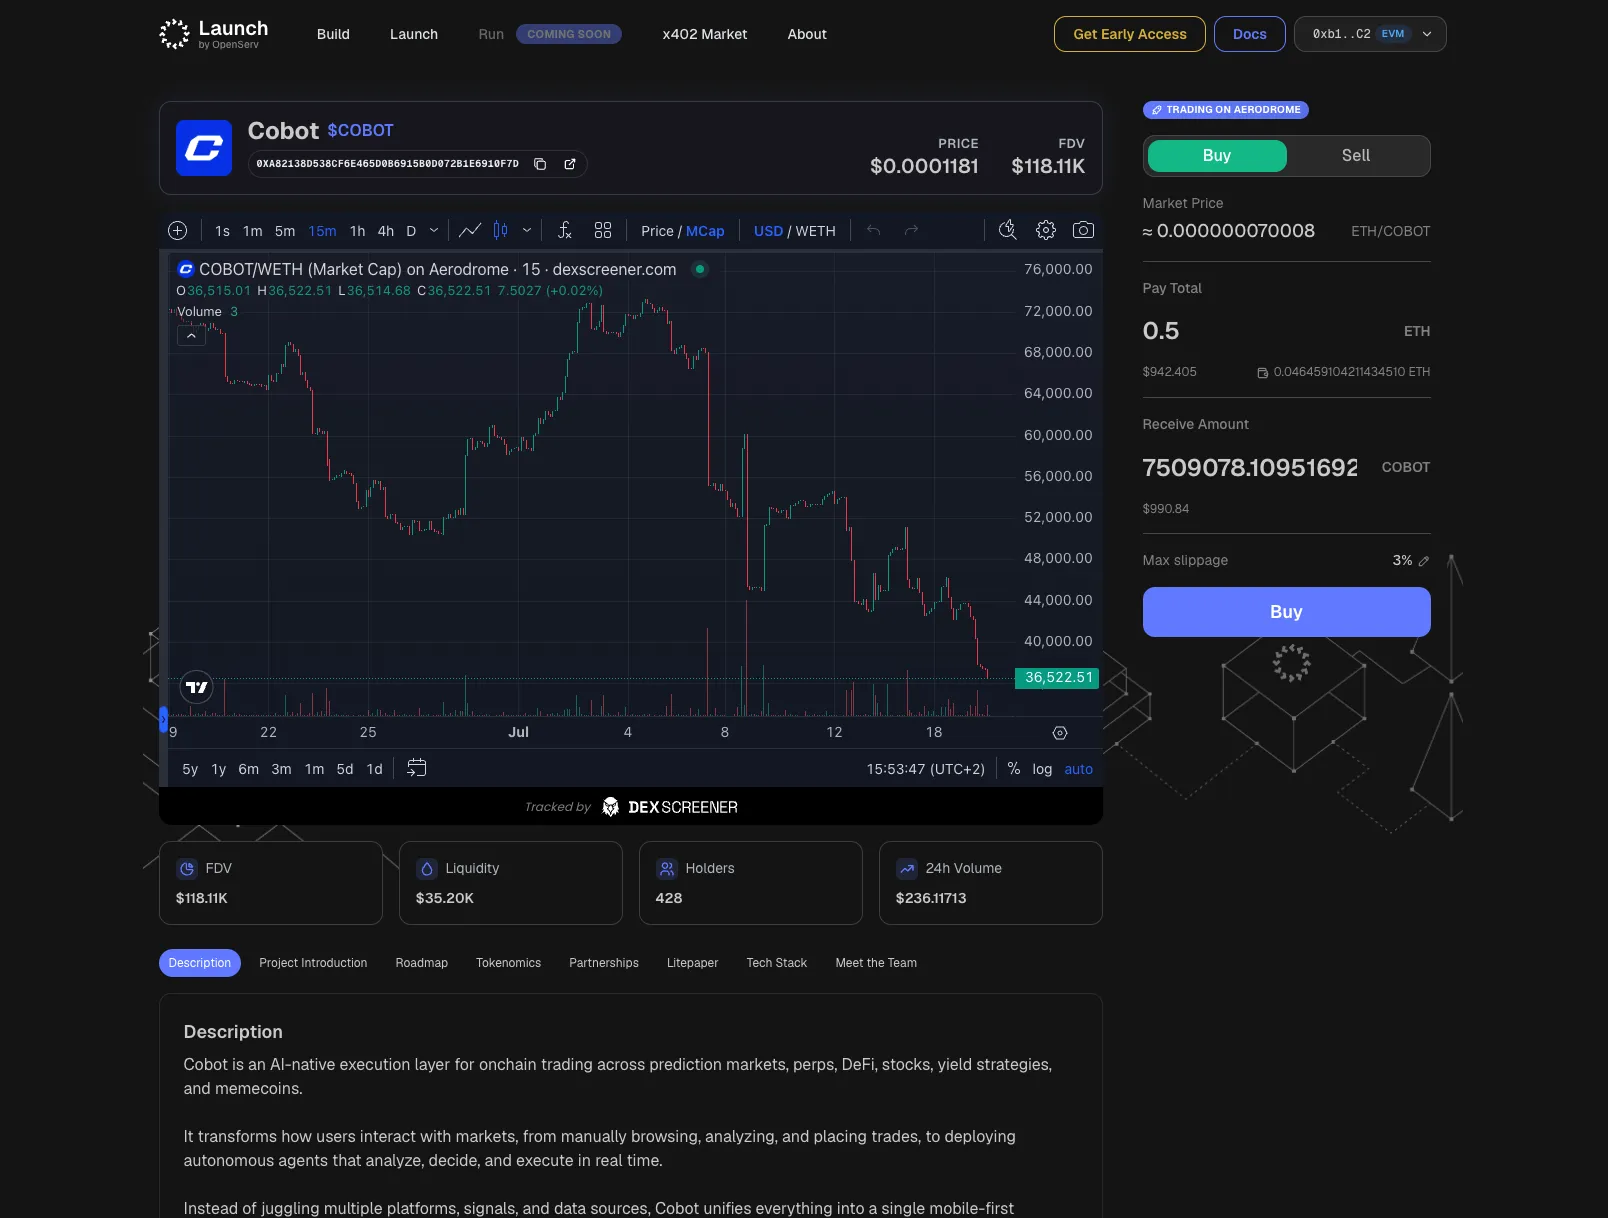This screenshot has width=1608, height=1218.
Task: Open the timeframe dropdown next to D
Action: 434,231
